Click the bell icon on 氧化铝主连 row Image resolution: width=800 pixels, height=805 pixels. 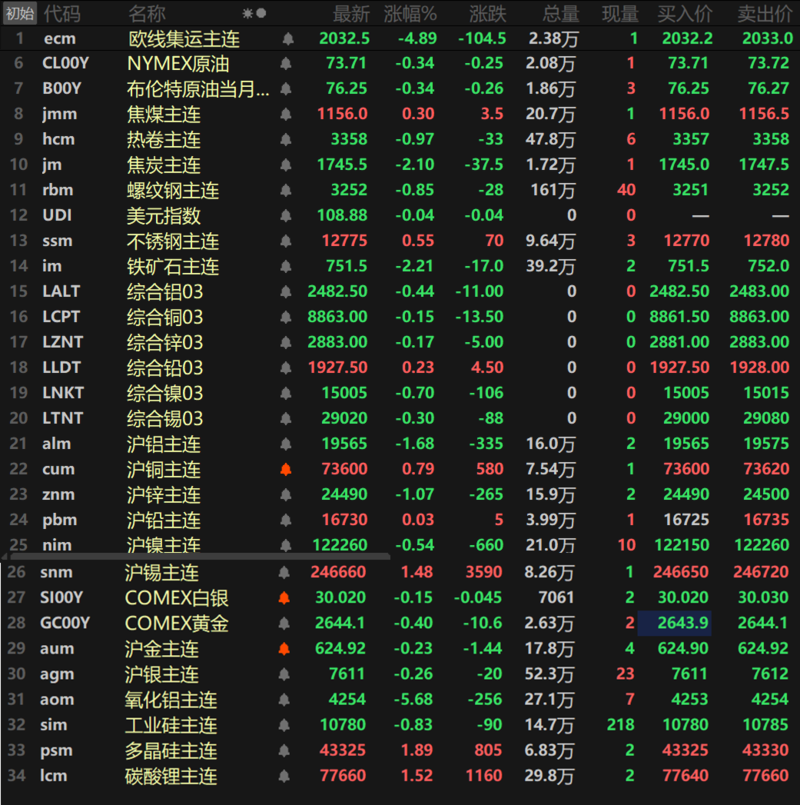(x=285, y=700)
